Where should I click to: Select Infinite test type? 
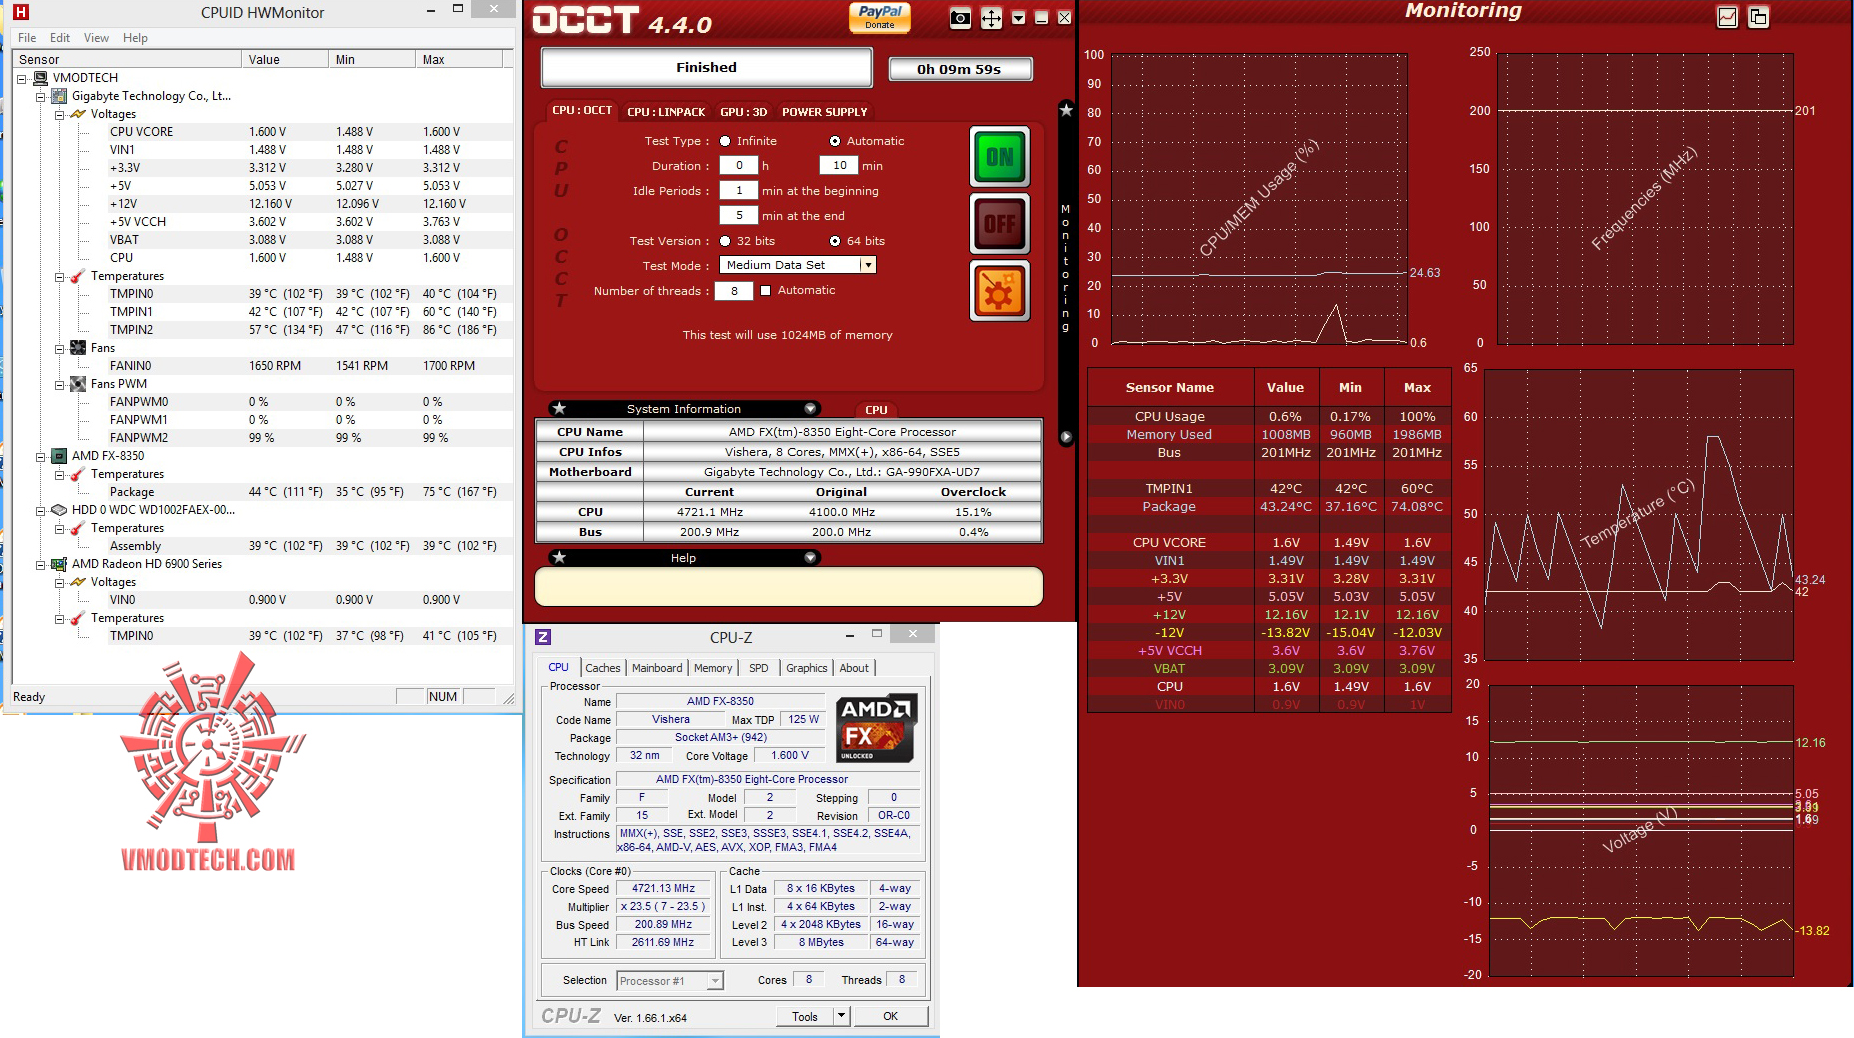pos(725,141)
